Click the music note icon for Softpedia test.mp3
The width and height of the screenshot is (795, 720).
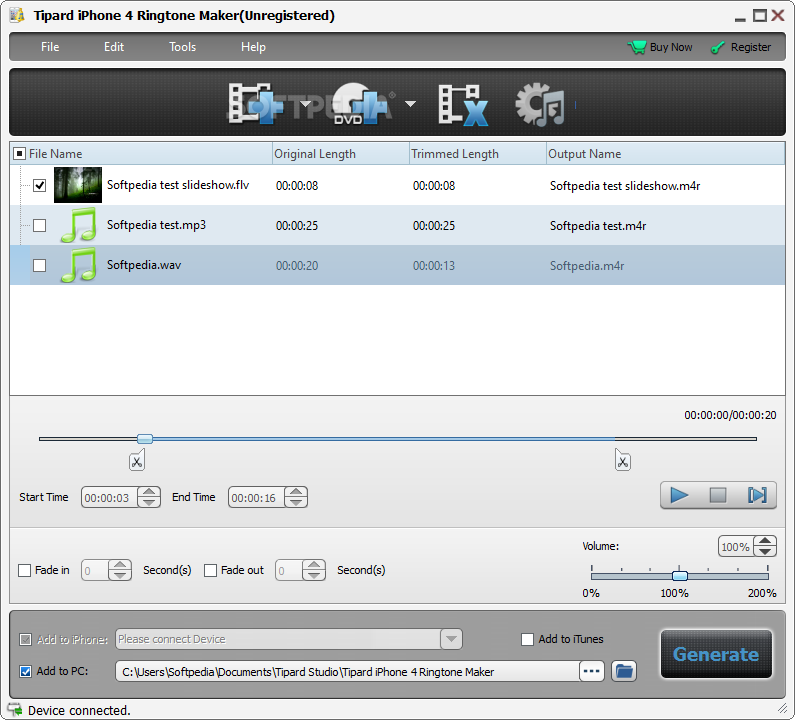[x=78, y=225]
